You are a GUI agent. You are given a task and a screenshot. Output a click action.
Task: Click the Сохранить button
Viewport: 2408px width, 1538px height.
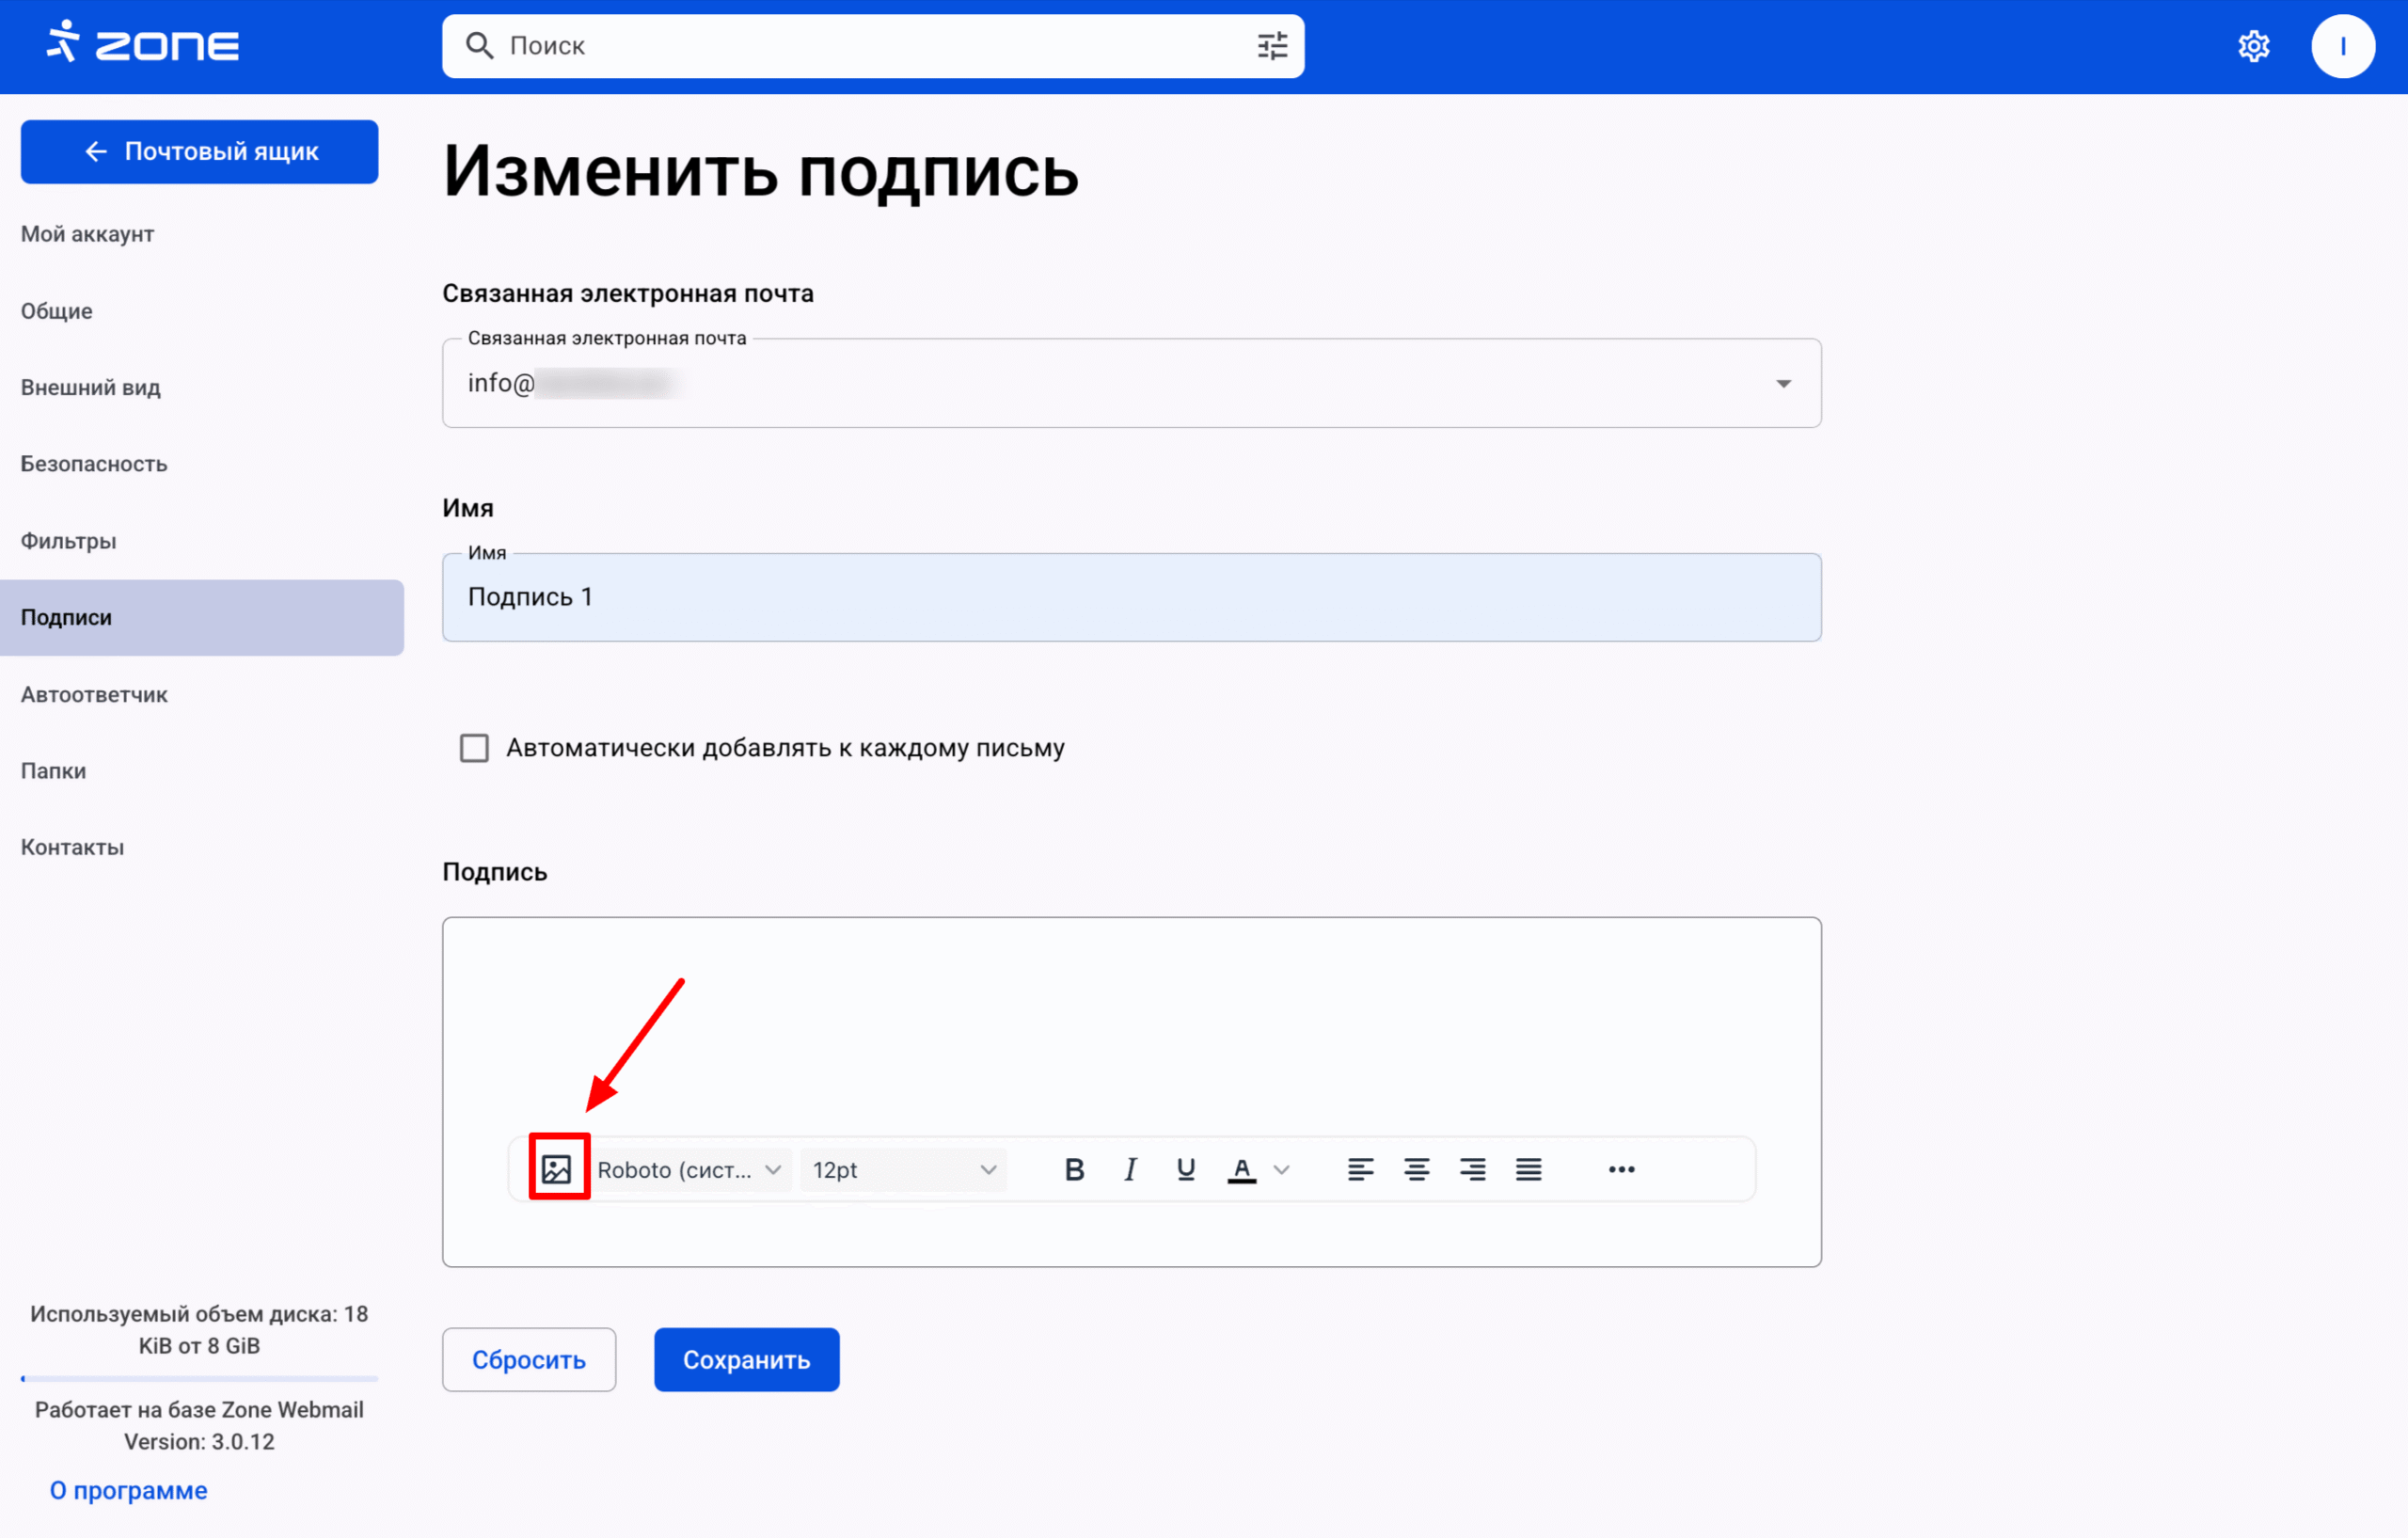point(746,1359)
